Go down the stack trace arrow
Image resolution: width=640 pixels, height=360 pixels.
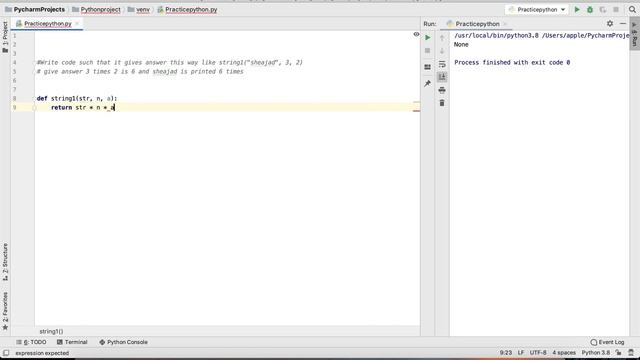pos(442,51)
